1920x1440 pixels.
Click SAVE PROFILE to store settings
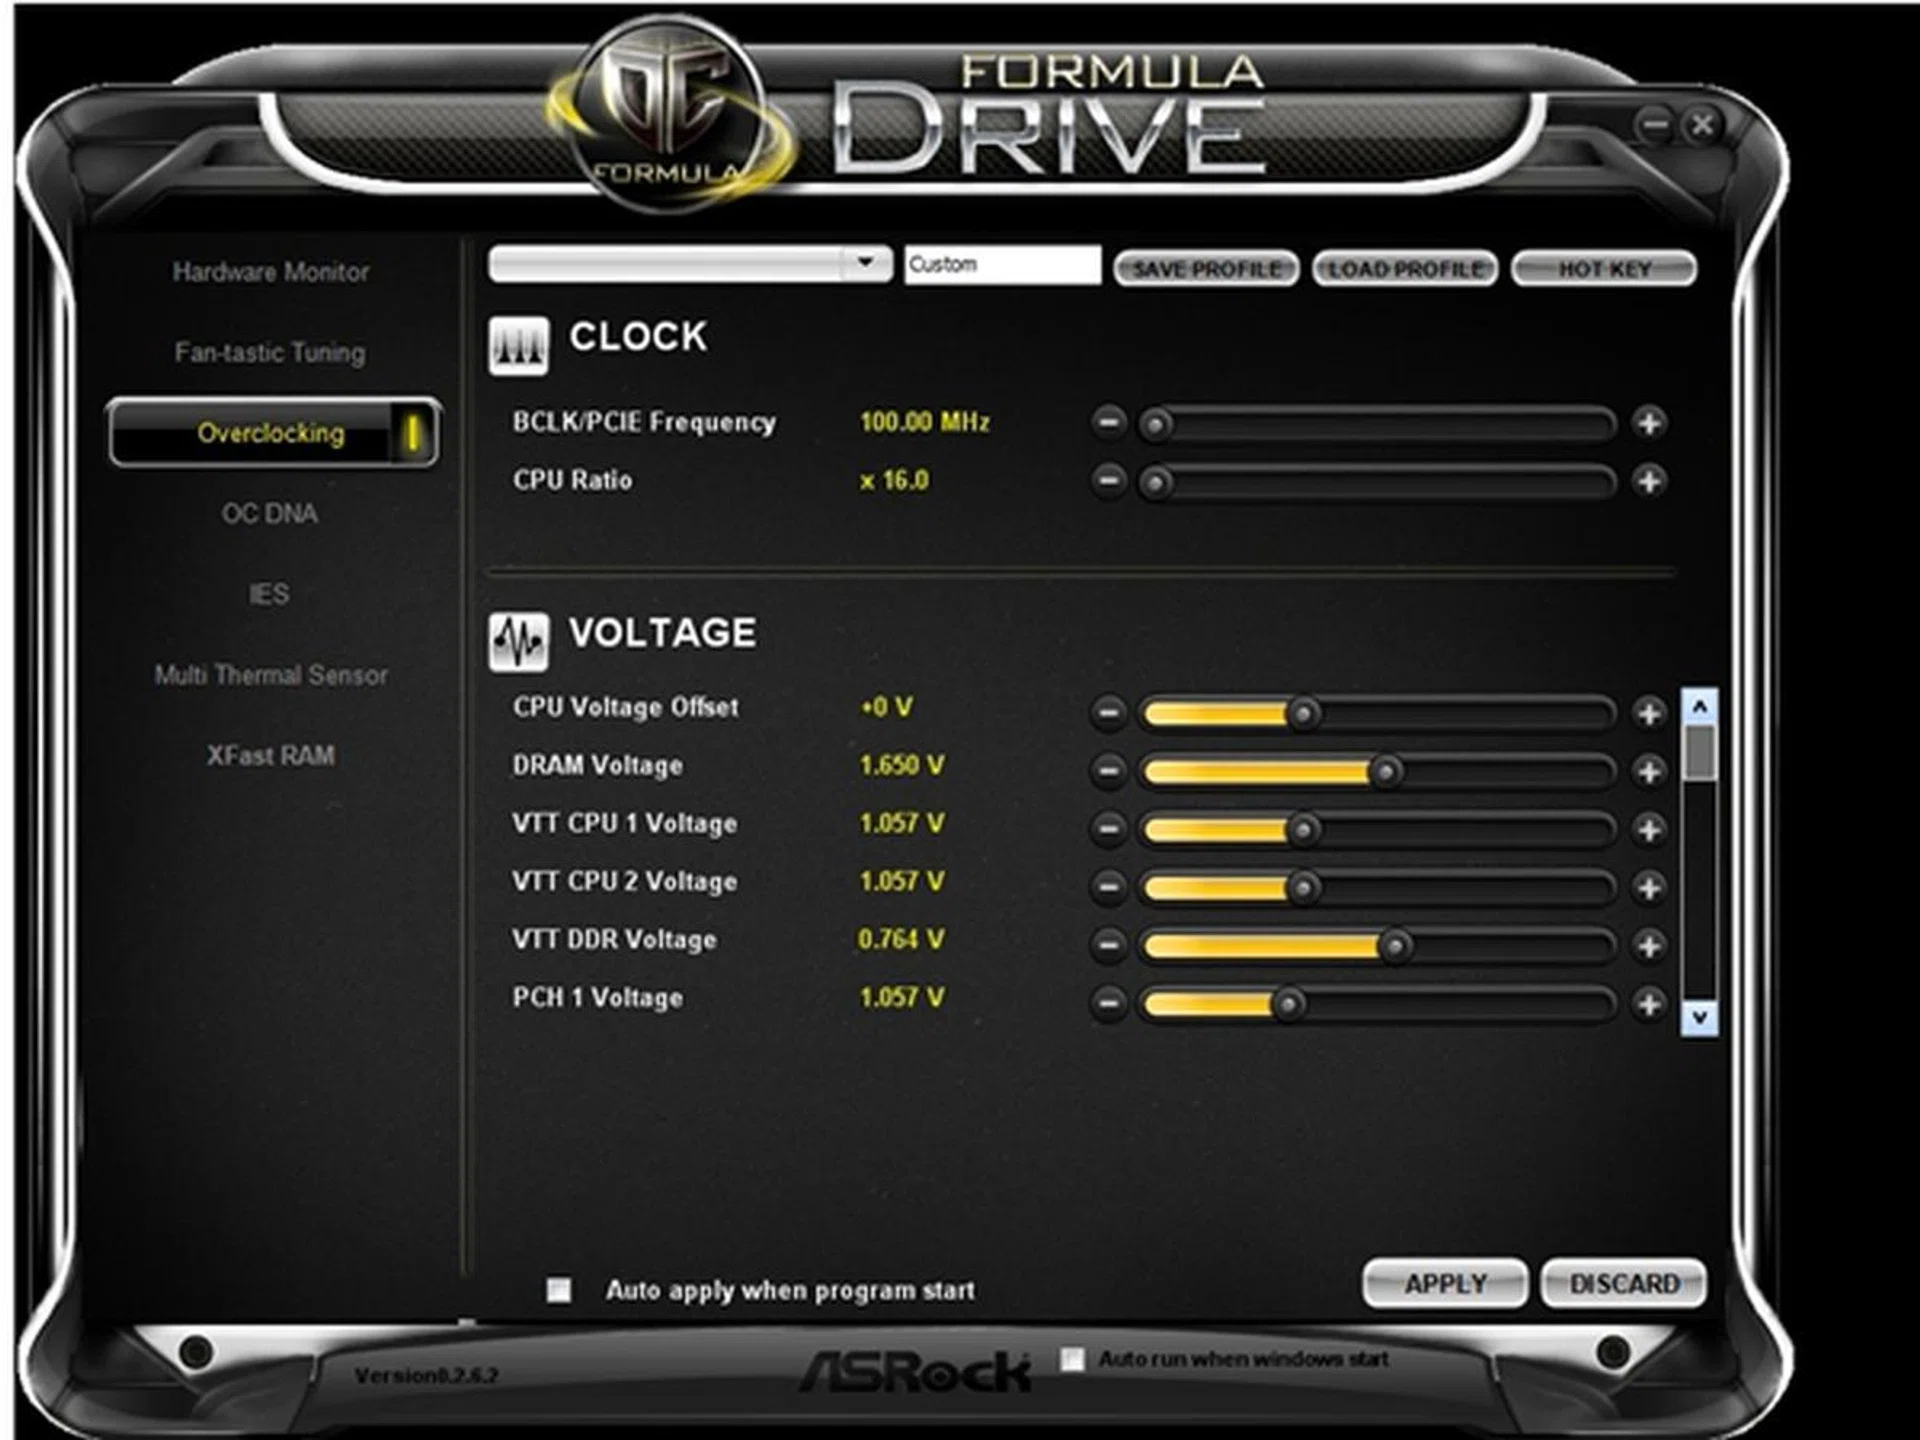(x=1207, y=268)
